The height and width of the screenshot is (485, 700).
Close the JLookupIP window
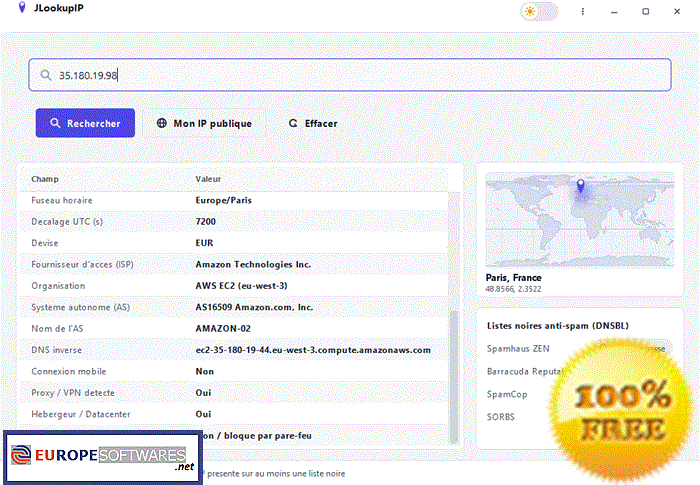pyautogui.click(x=677, y=12)
